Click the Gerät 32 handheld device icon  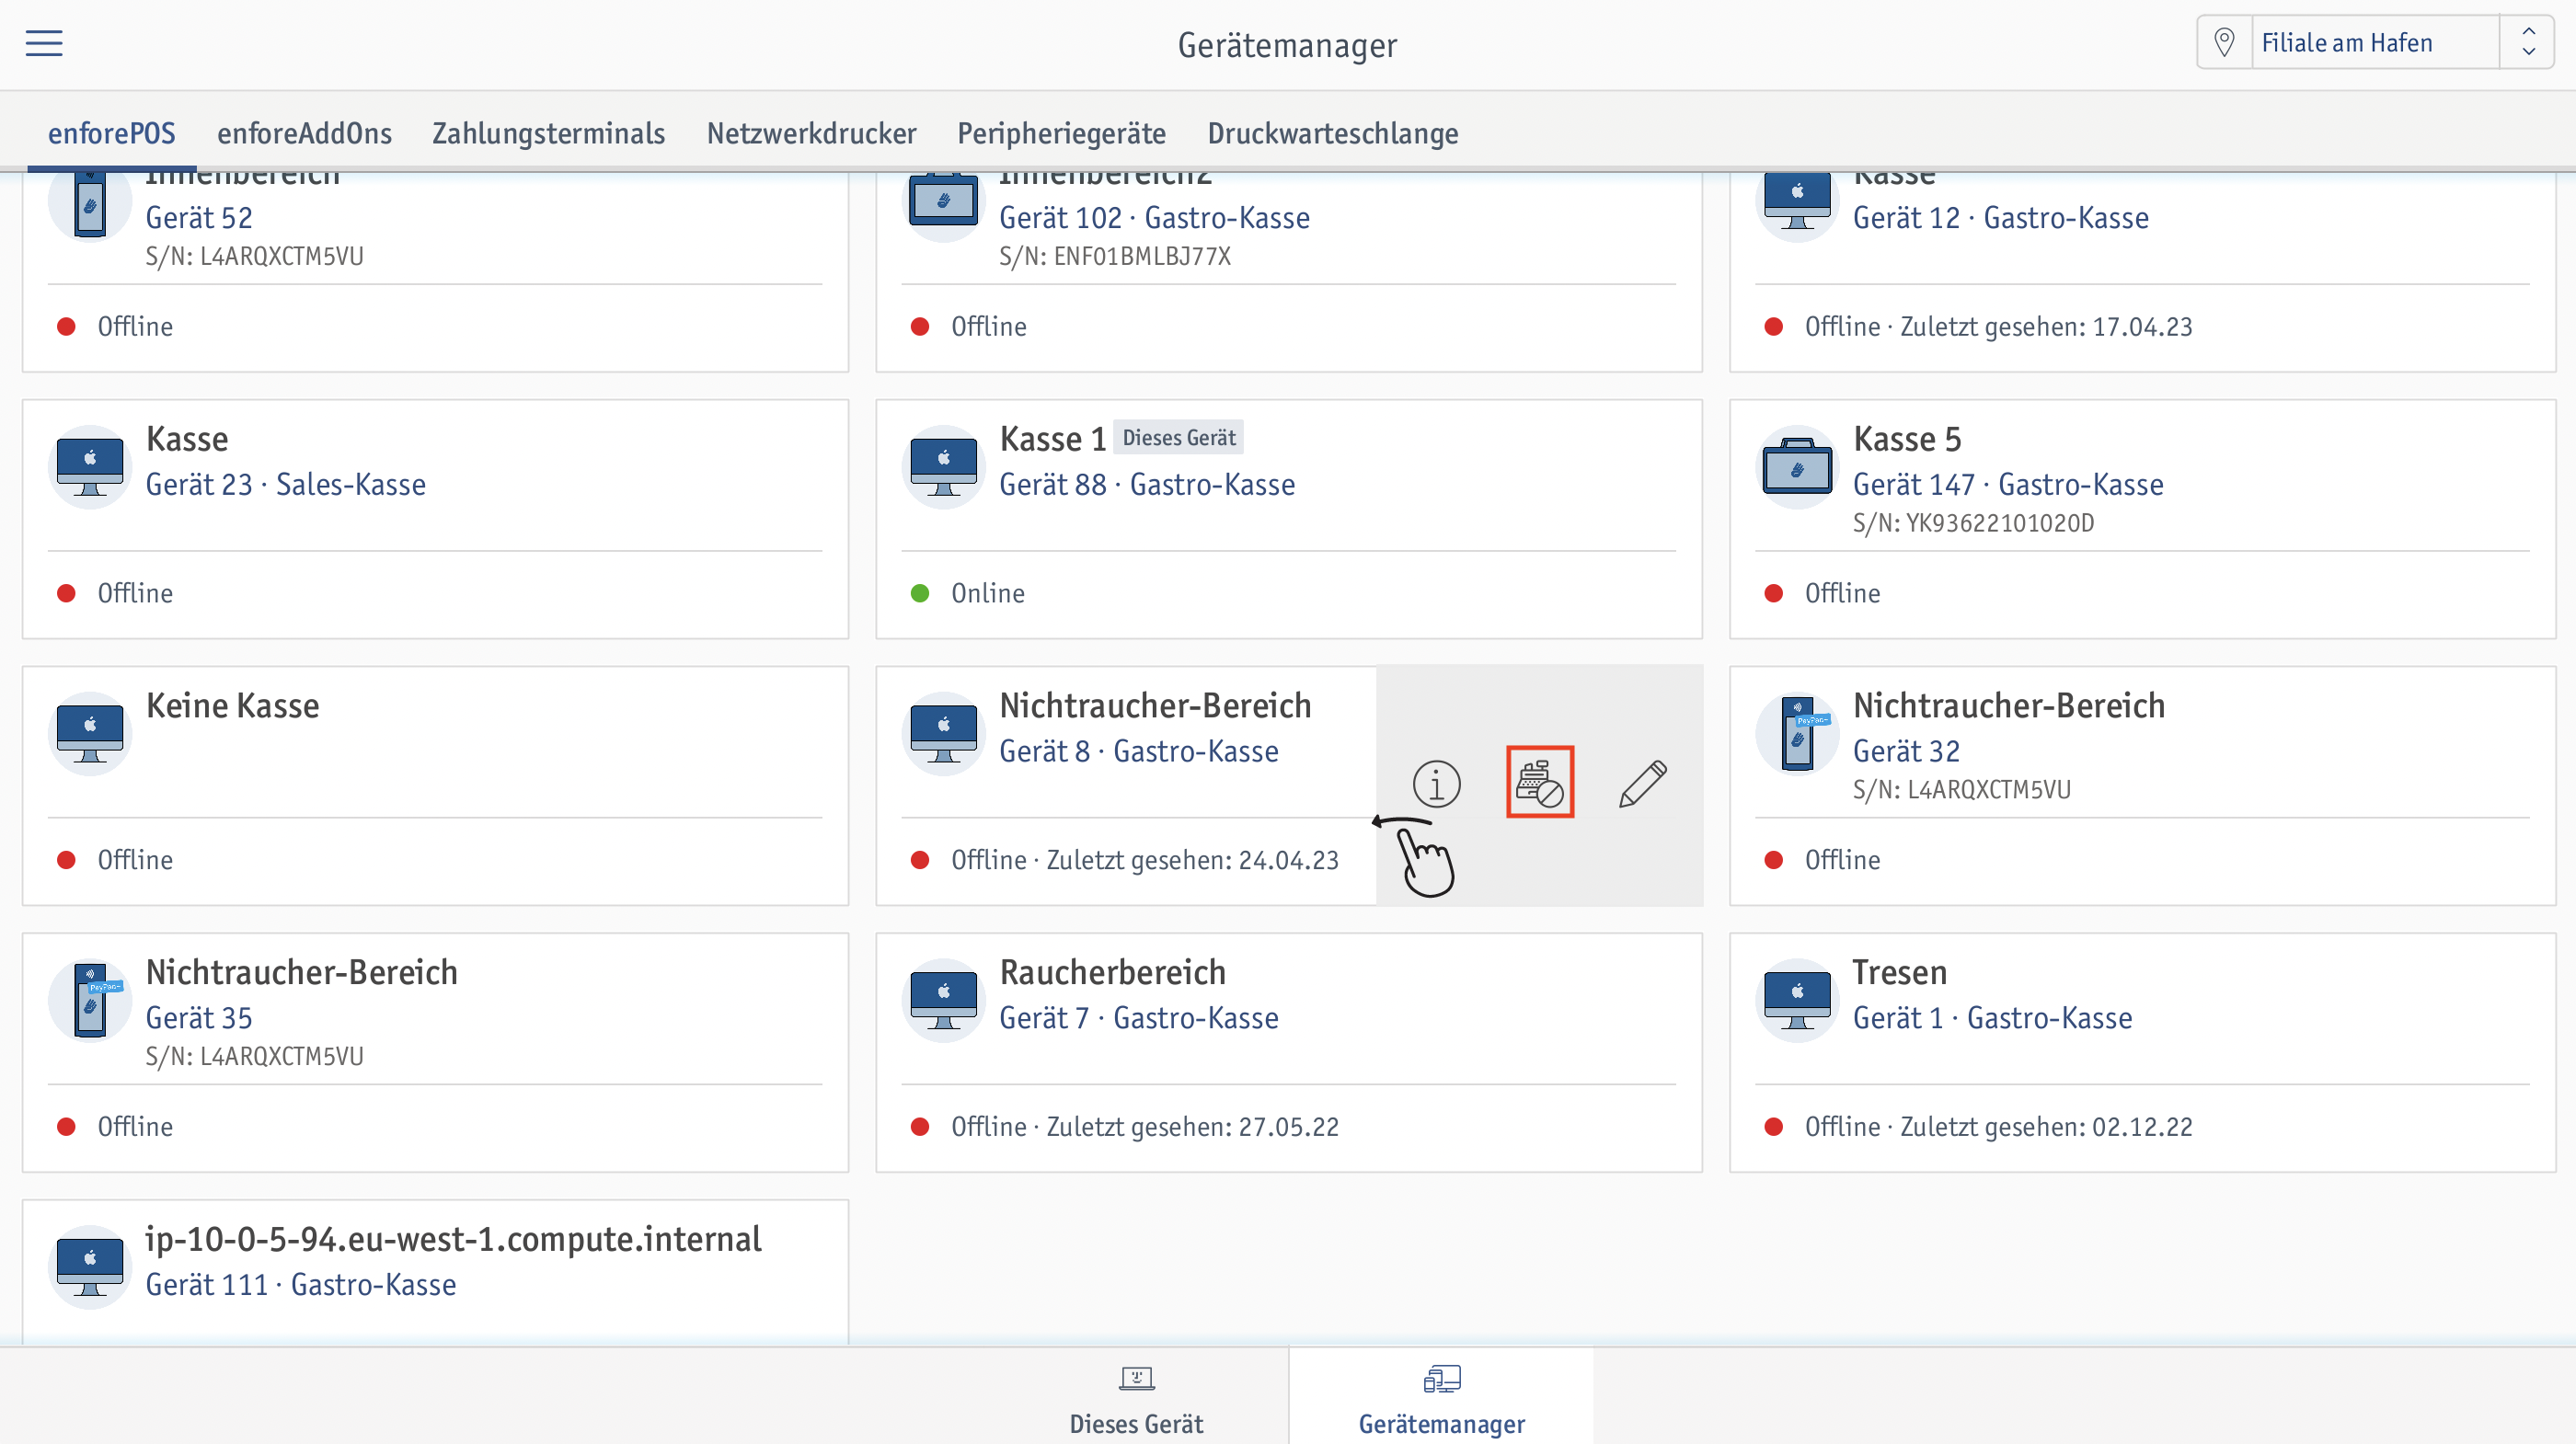pos(1797,734)
